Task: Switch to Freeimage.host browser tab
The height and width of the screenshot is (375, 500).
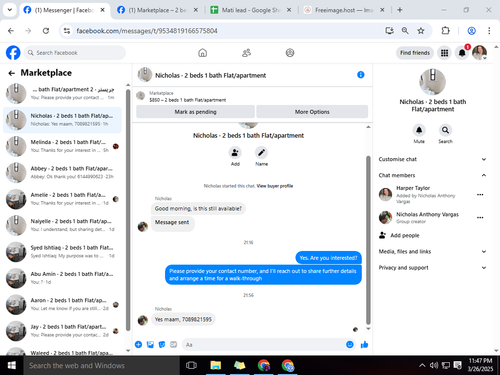Action: coord(343,10)
